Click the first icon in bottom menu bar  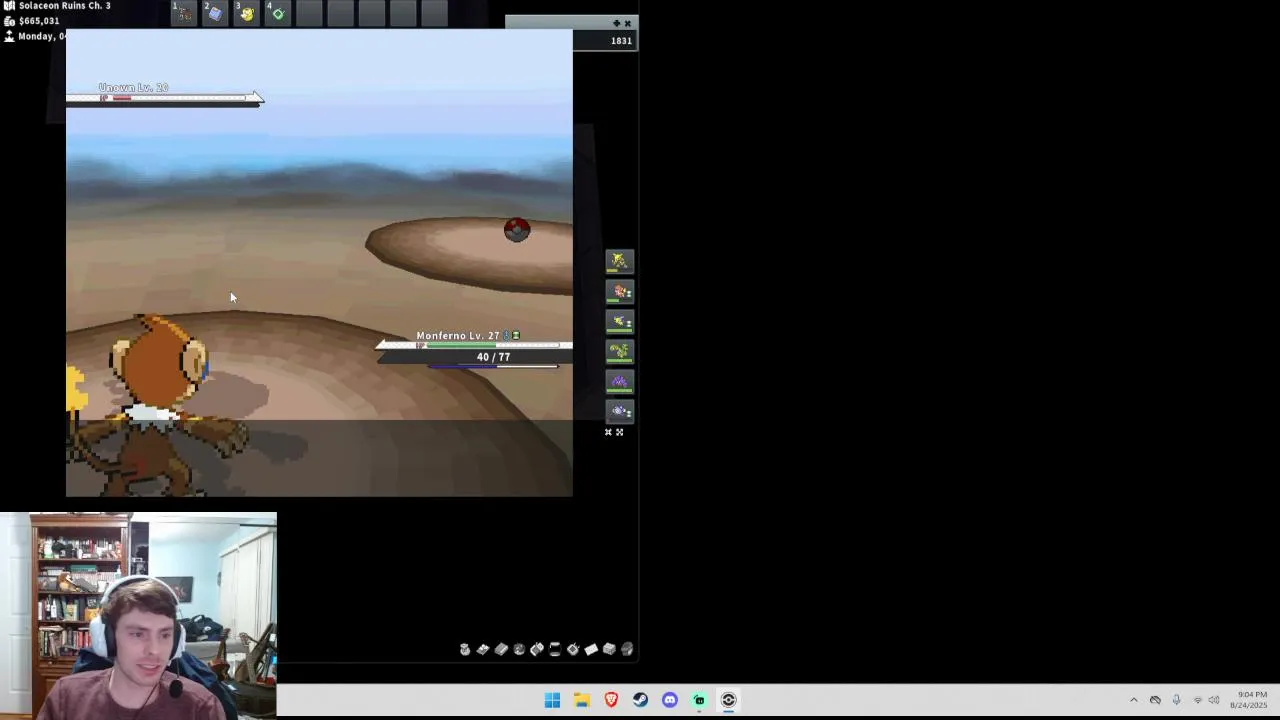tap(465, 649)
